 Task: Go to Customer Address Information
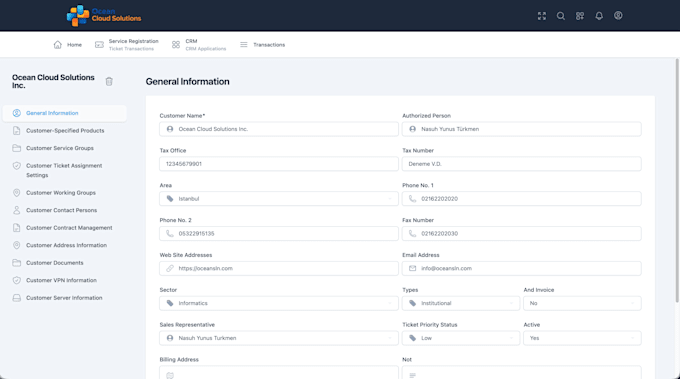click(65, 245)
